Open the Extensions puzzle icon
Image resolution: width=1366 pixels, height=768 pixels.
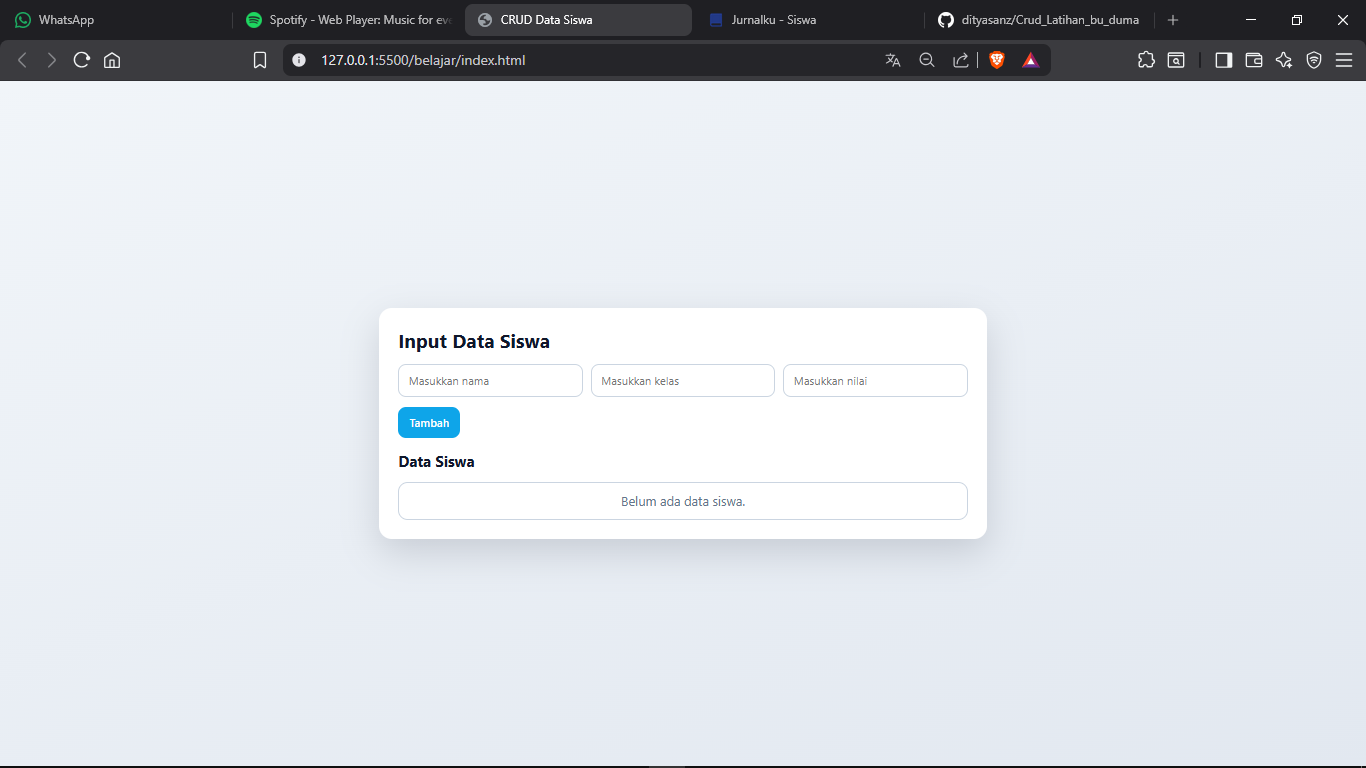point(1146,60)
